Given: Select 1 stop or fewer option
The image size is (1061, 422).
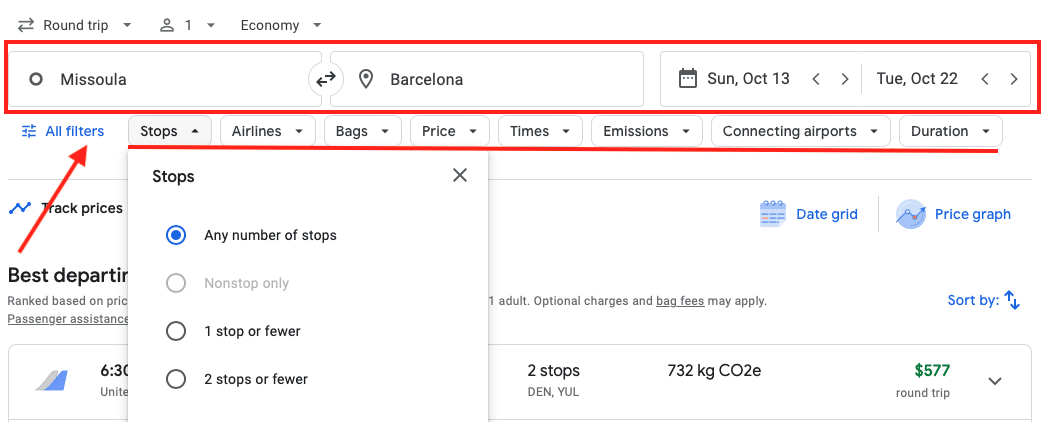Looking at the screenshot, I should (176, 331).
